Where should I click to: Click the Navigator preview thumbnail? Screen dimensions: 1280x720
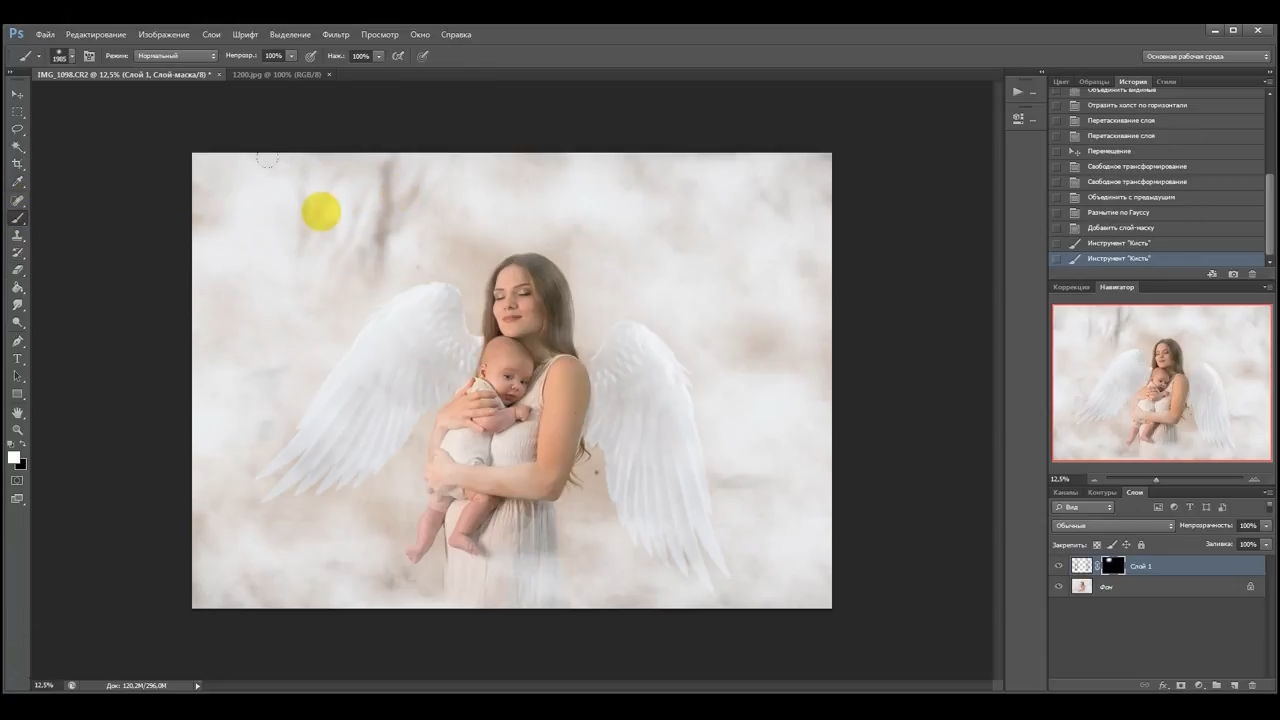(1162, 383)
